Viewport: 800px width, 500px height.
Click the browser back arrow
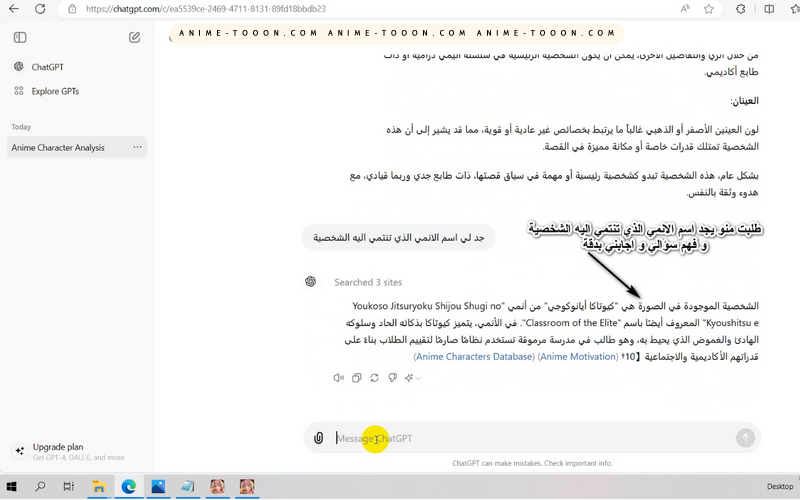coord(14,9)
